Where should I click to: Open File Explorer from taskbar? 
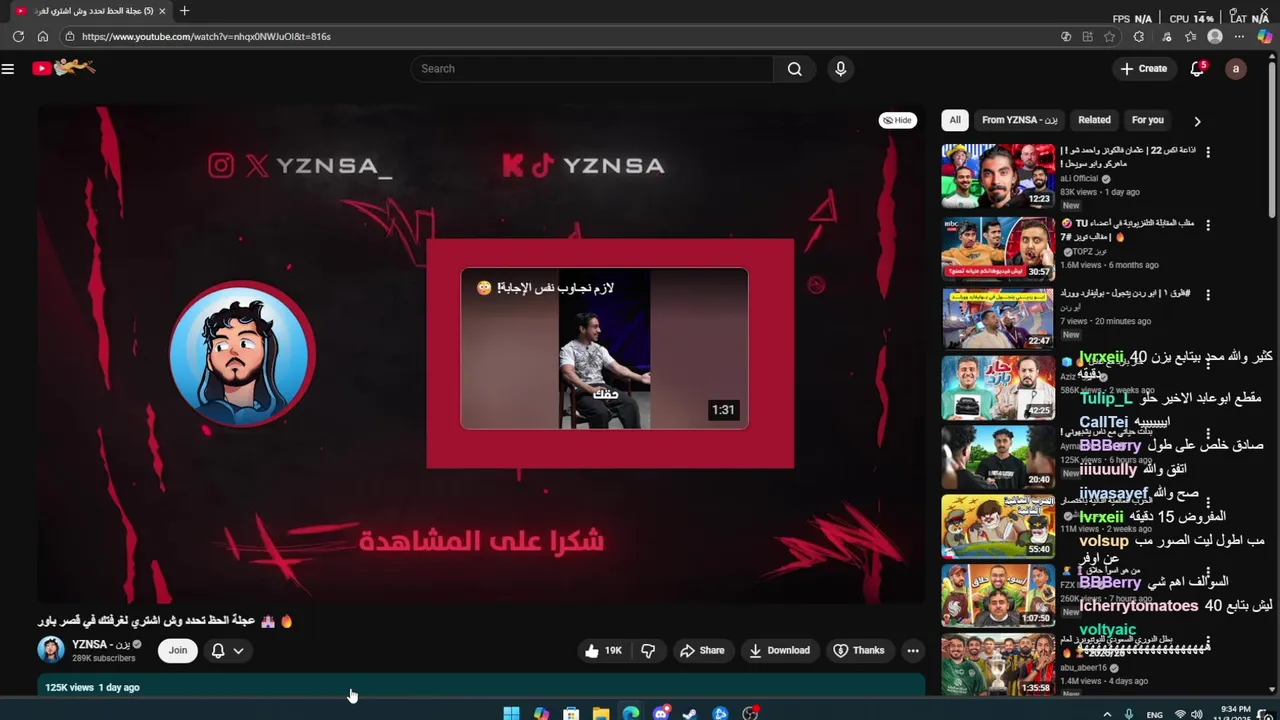pyautogui.click(x=601, y=713)
